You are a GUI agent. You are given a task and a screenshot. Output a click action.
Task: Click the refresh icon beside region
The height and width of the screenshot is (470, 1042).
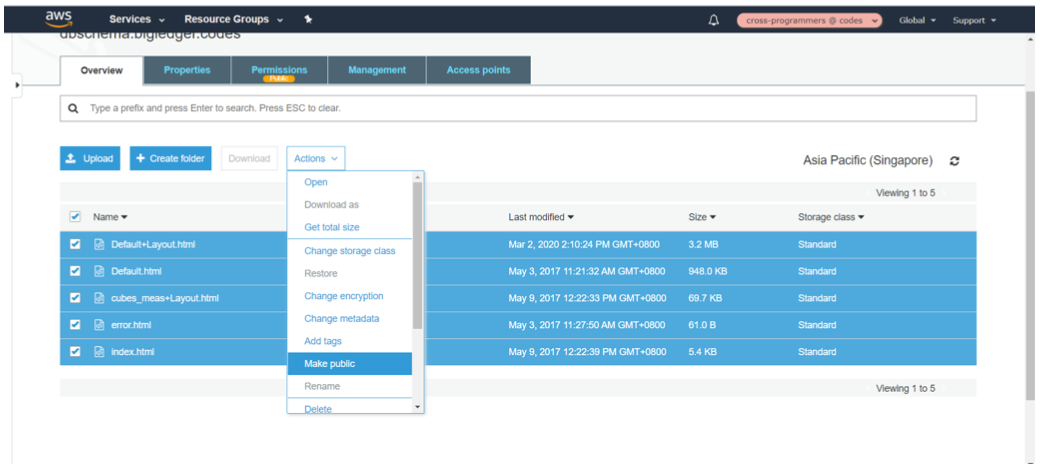(x=955, y=161)
